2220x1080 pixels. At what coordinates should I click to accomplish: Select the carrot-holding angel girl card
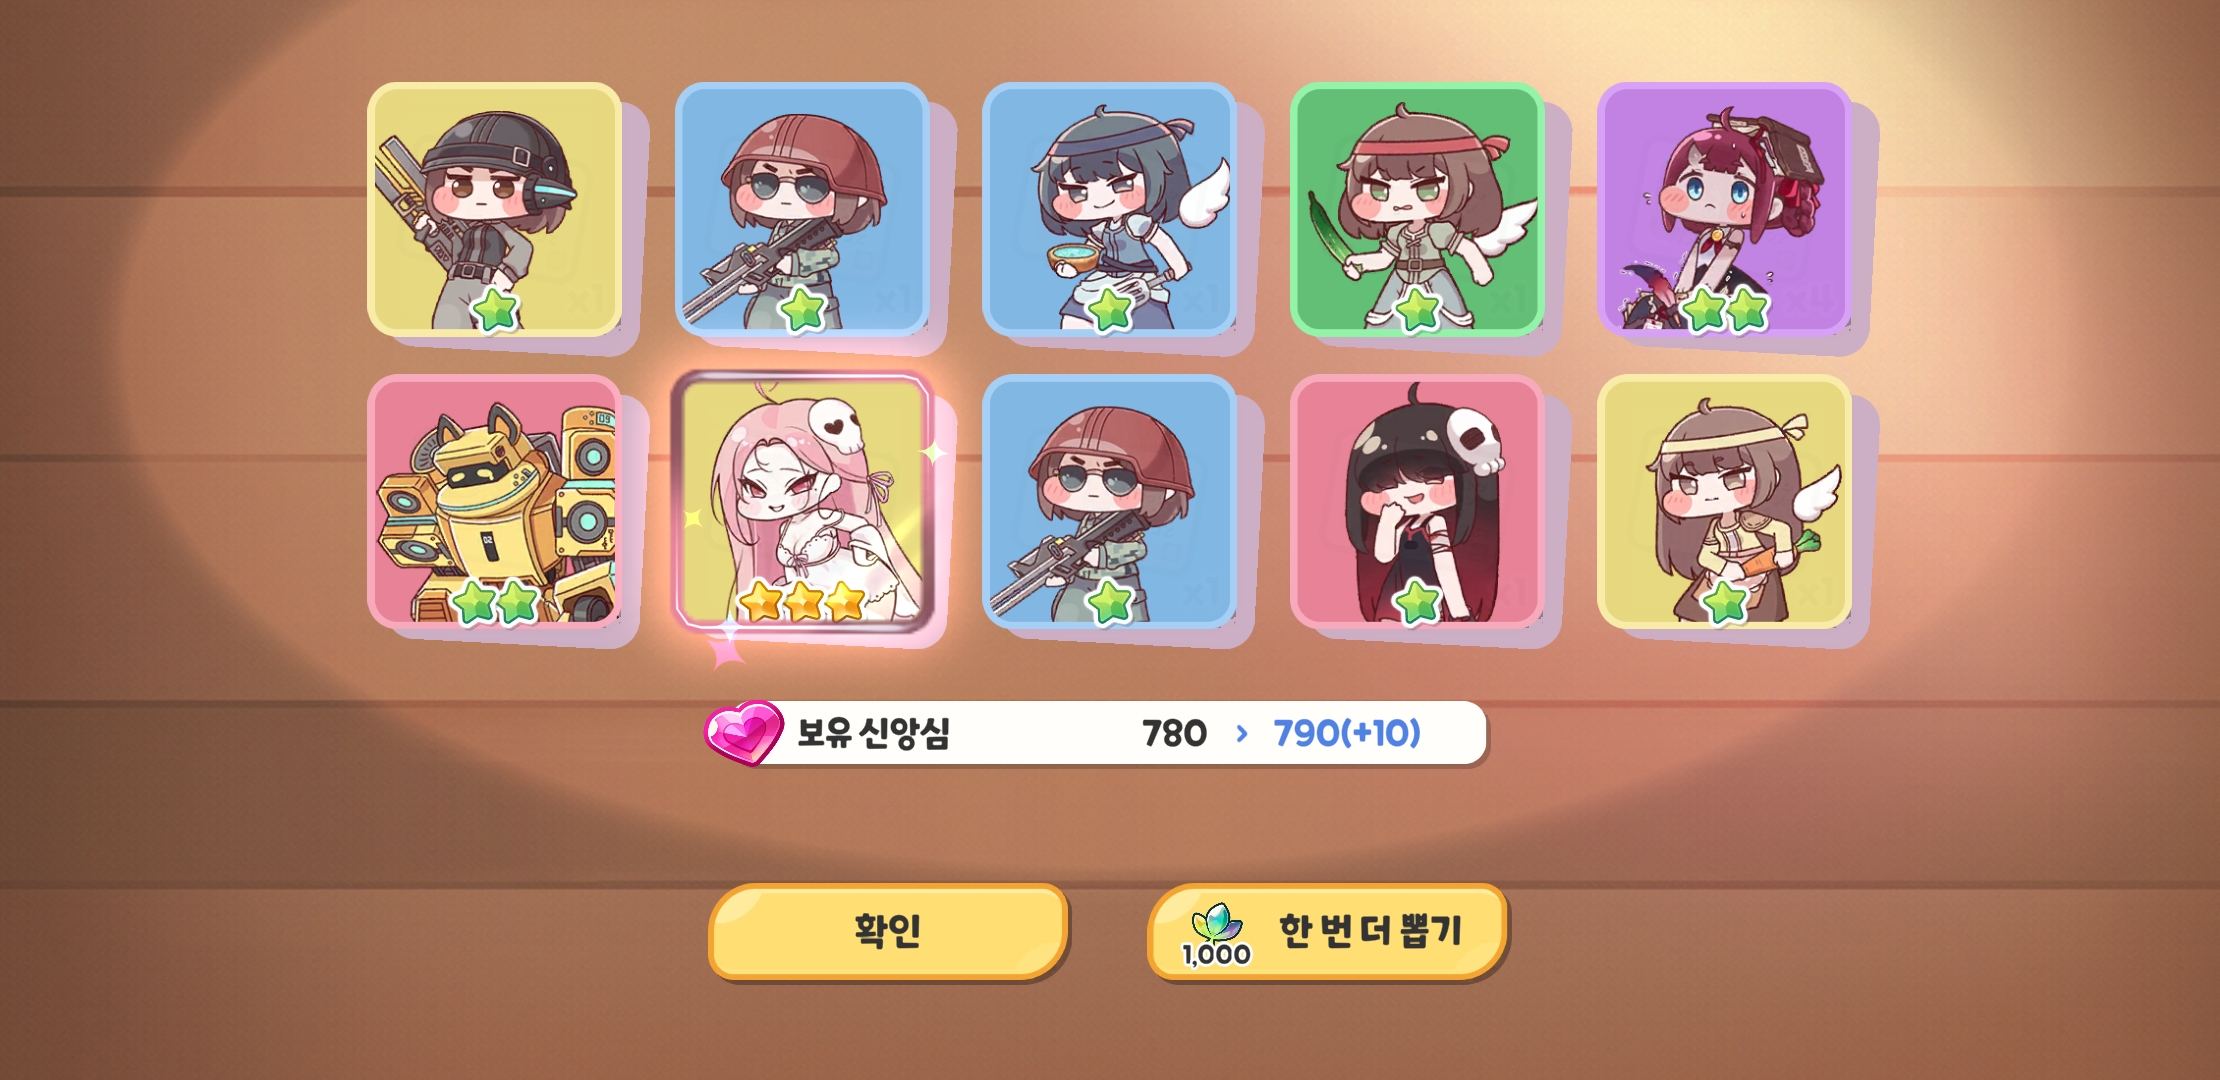coord(1725,502)
